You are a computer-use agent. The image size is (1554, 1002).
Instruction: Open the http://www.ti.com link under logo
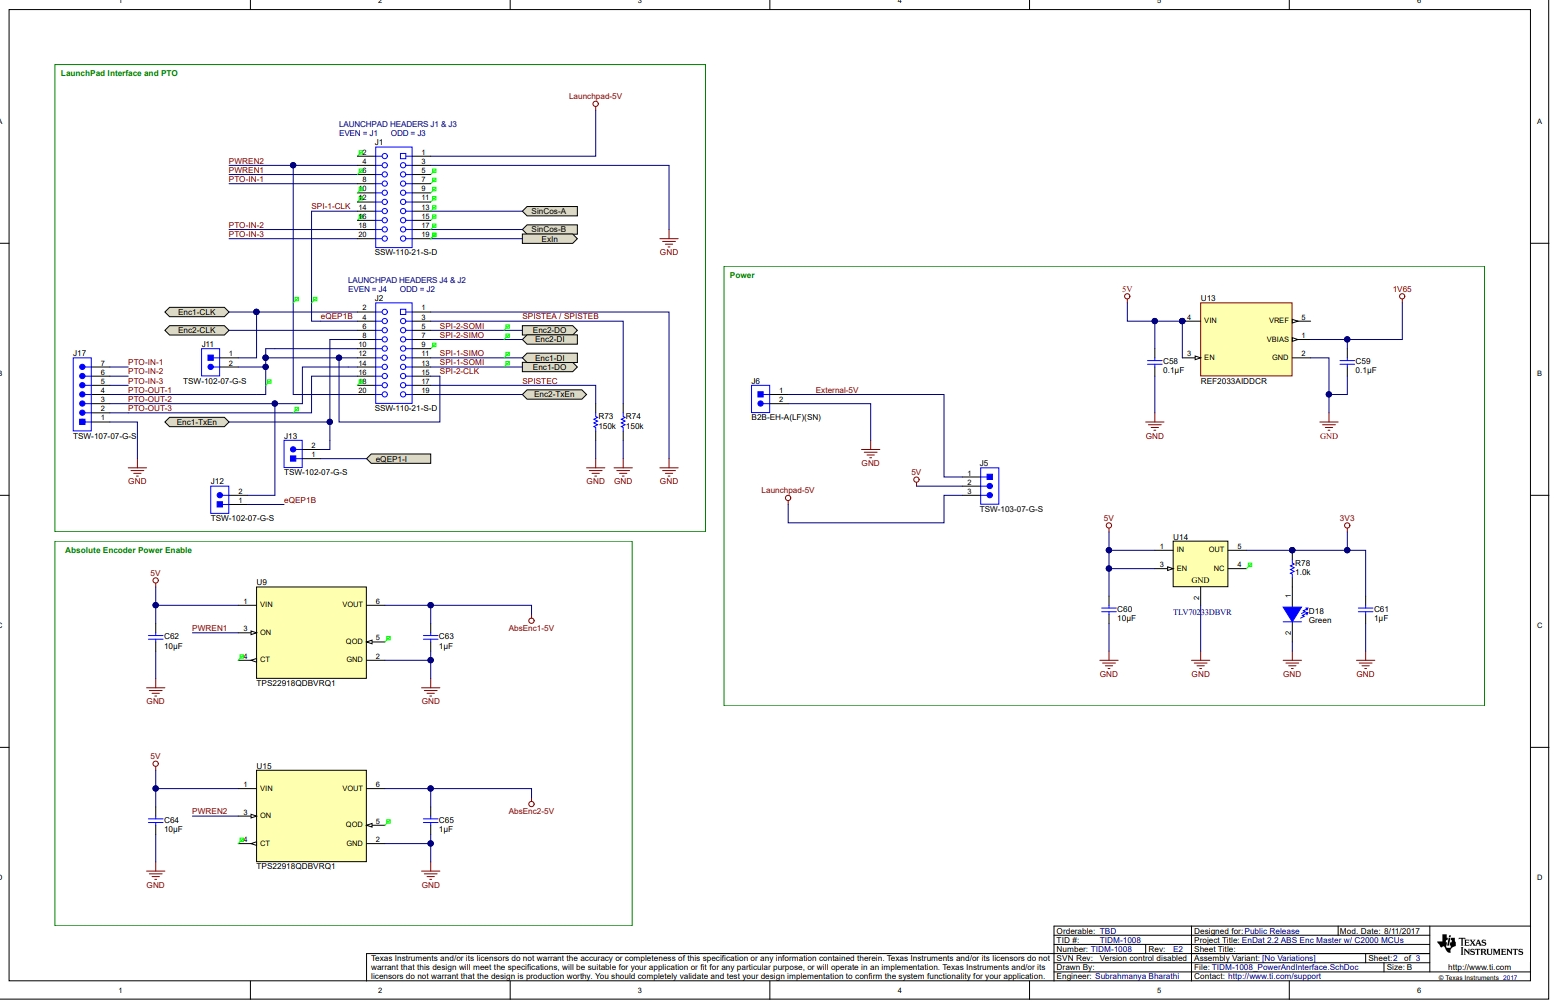click(x=1479, y=968)
